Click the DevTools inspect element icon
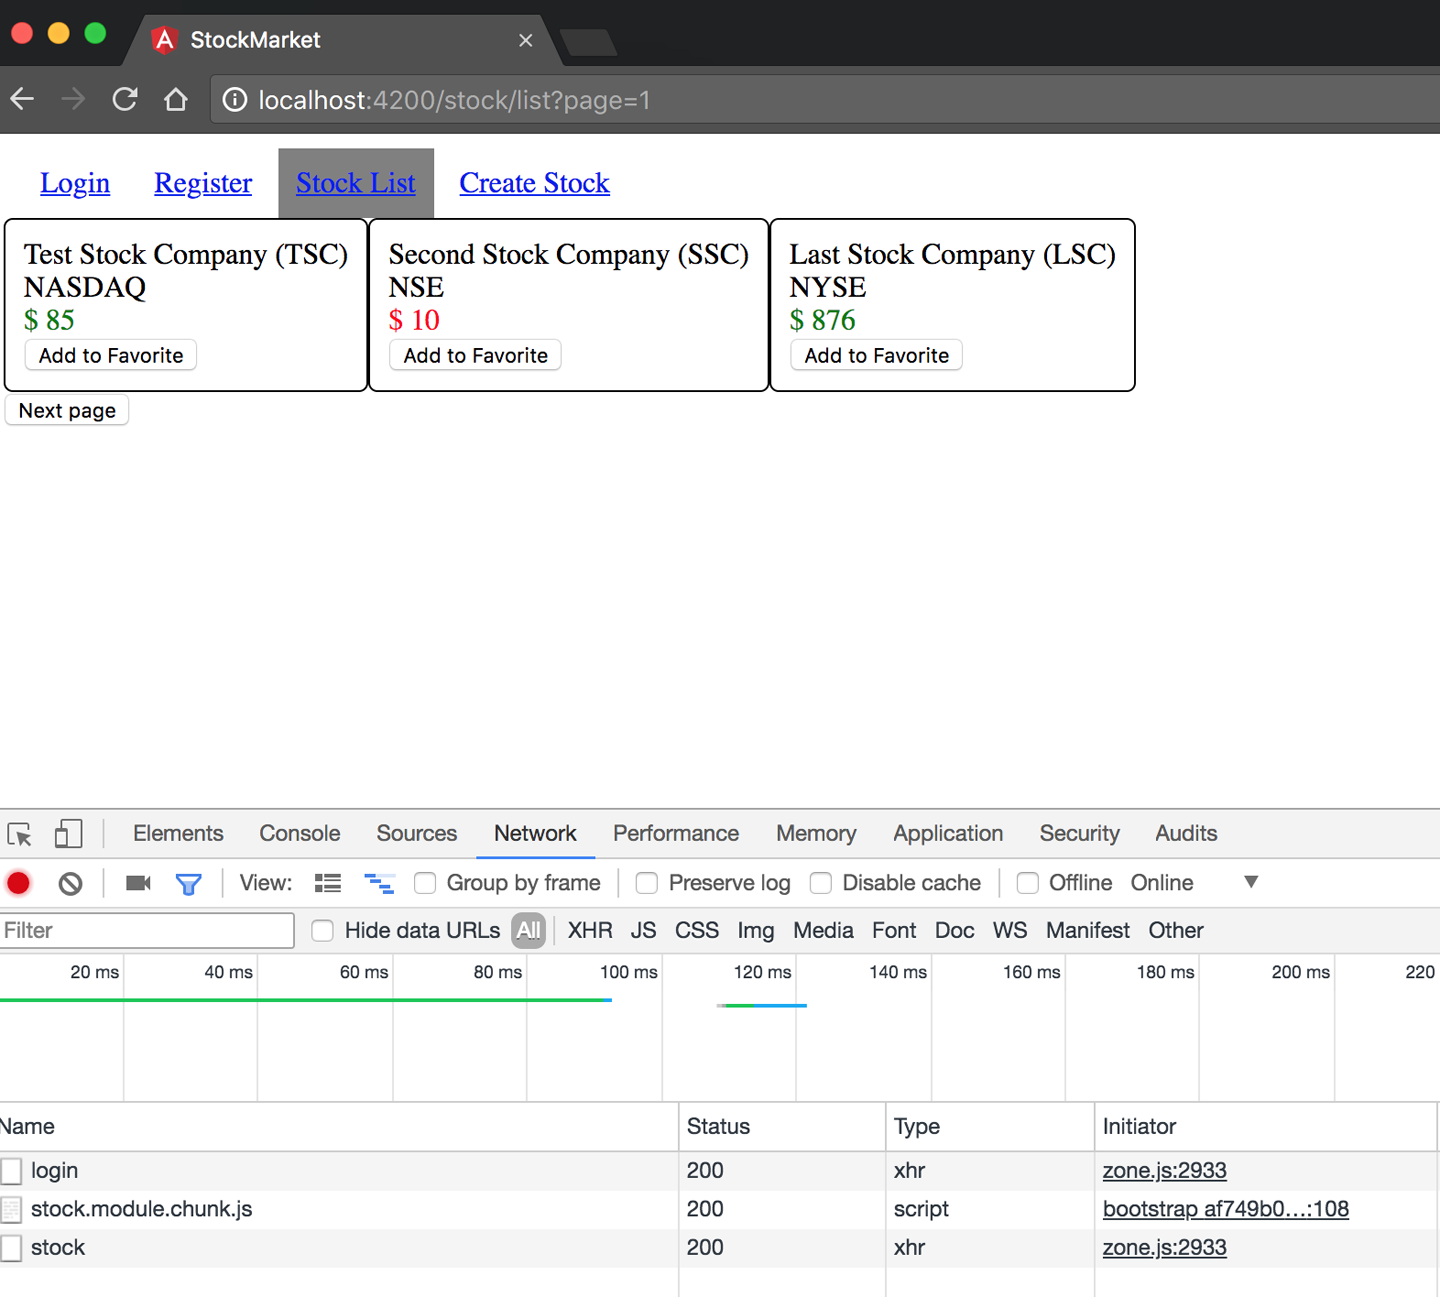 (20, 834)
